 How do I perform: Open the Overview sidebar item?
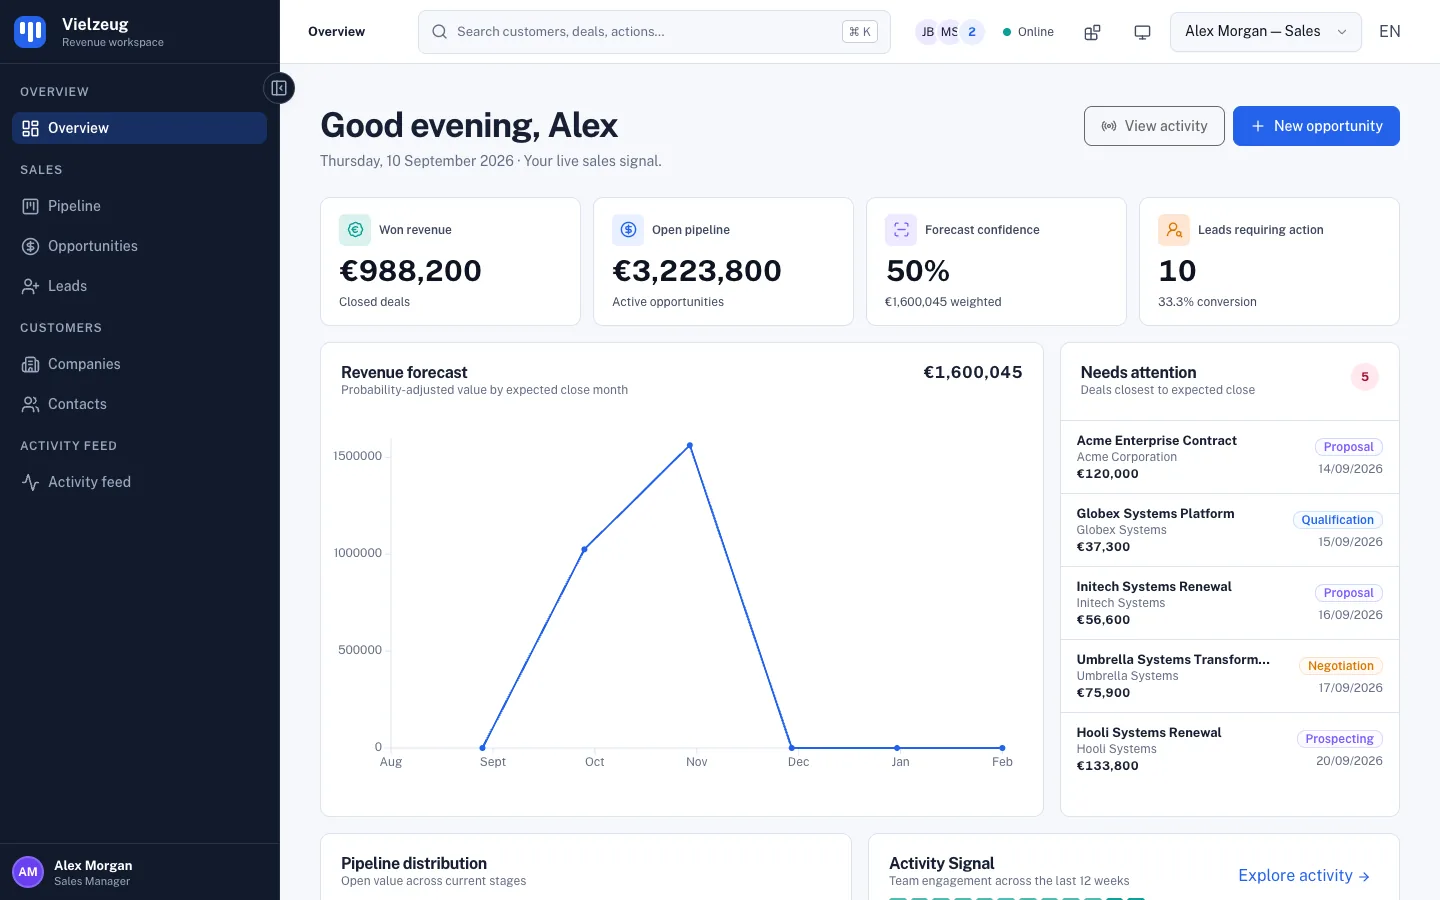point(139,128)
